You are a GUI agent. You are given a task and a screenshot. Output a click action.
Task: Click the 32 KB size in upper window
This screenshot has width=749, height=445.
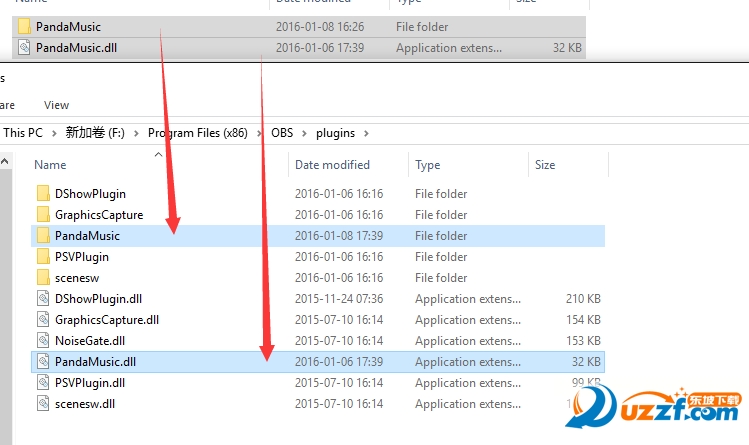coord(567,48)
